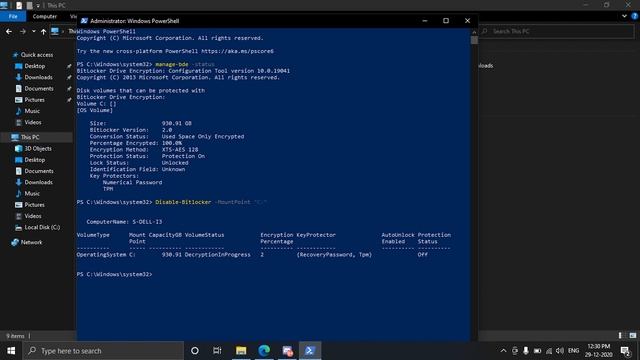This screenshot has height=360, width=640.
Task: Launch Microsoft Edge from taskbar
Action: tap(264, 351)
